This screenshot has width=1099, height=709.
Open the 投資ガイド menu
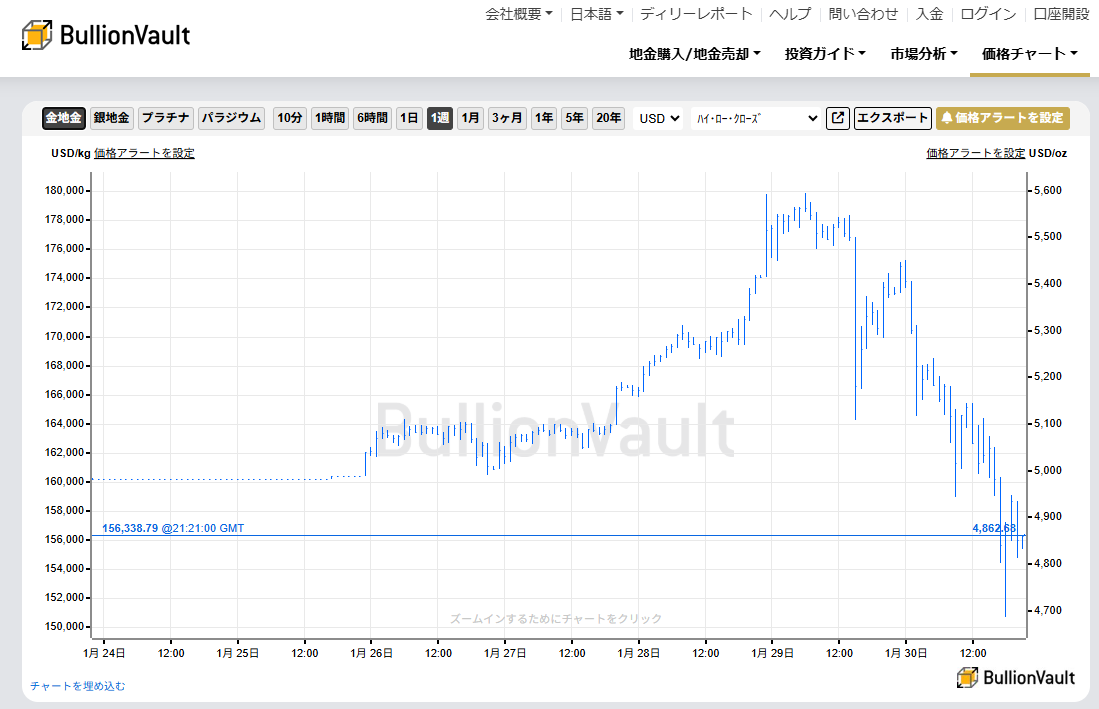[x=824, y=54]
